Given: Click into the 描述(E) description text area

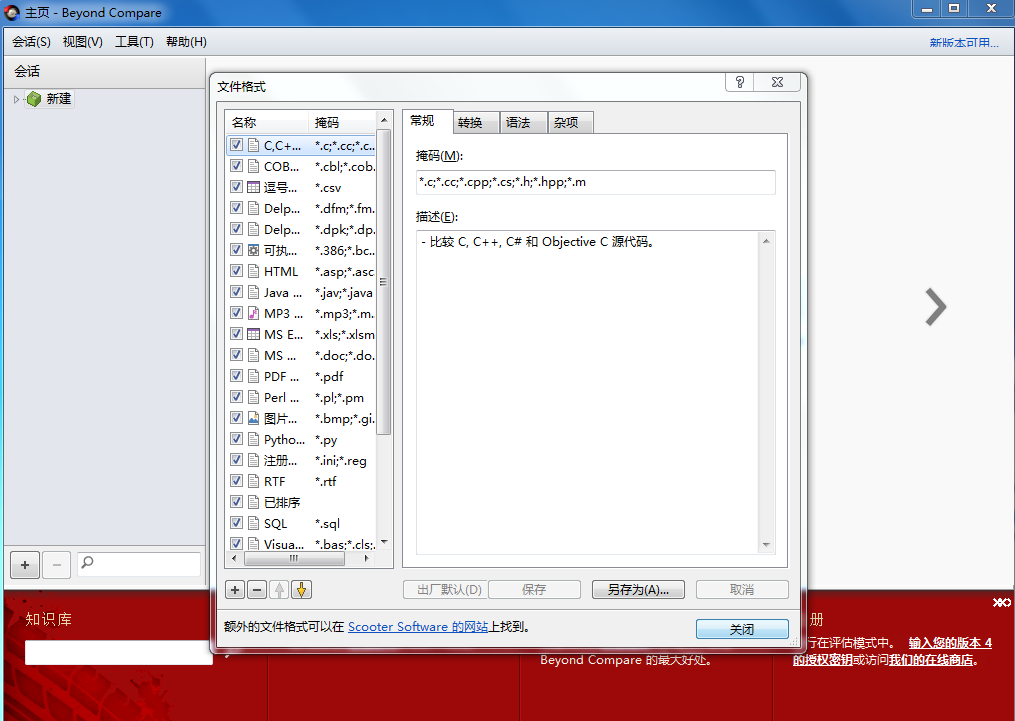Looking at the screenshot, I should 588,392.
